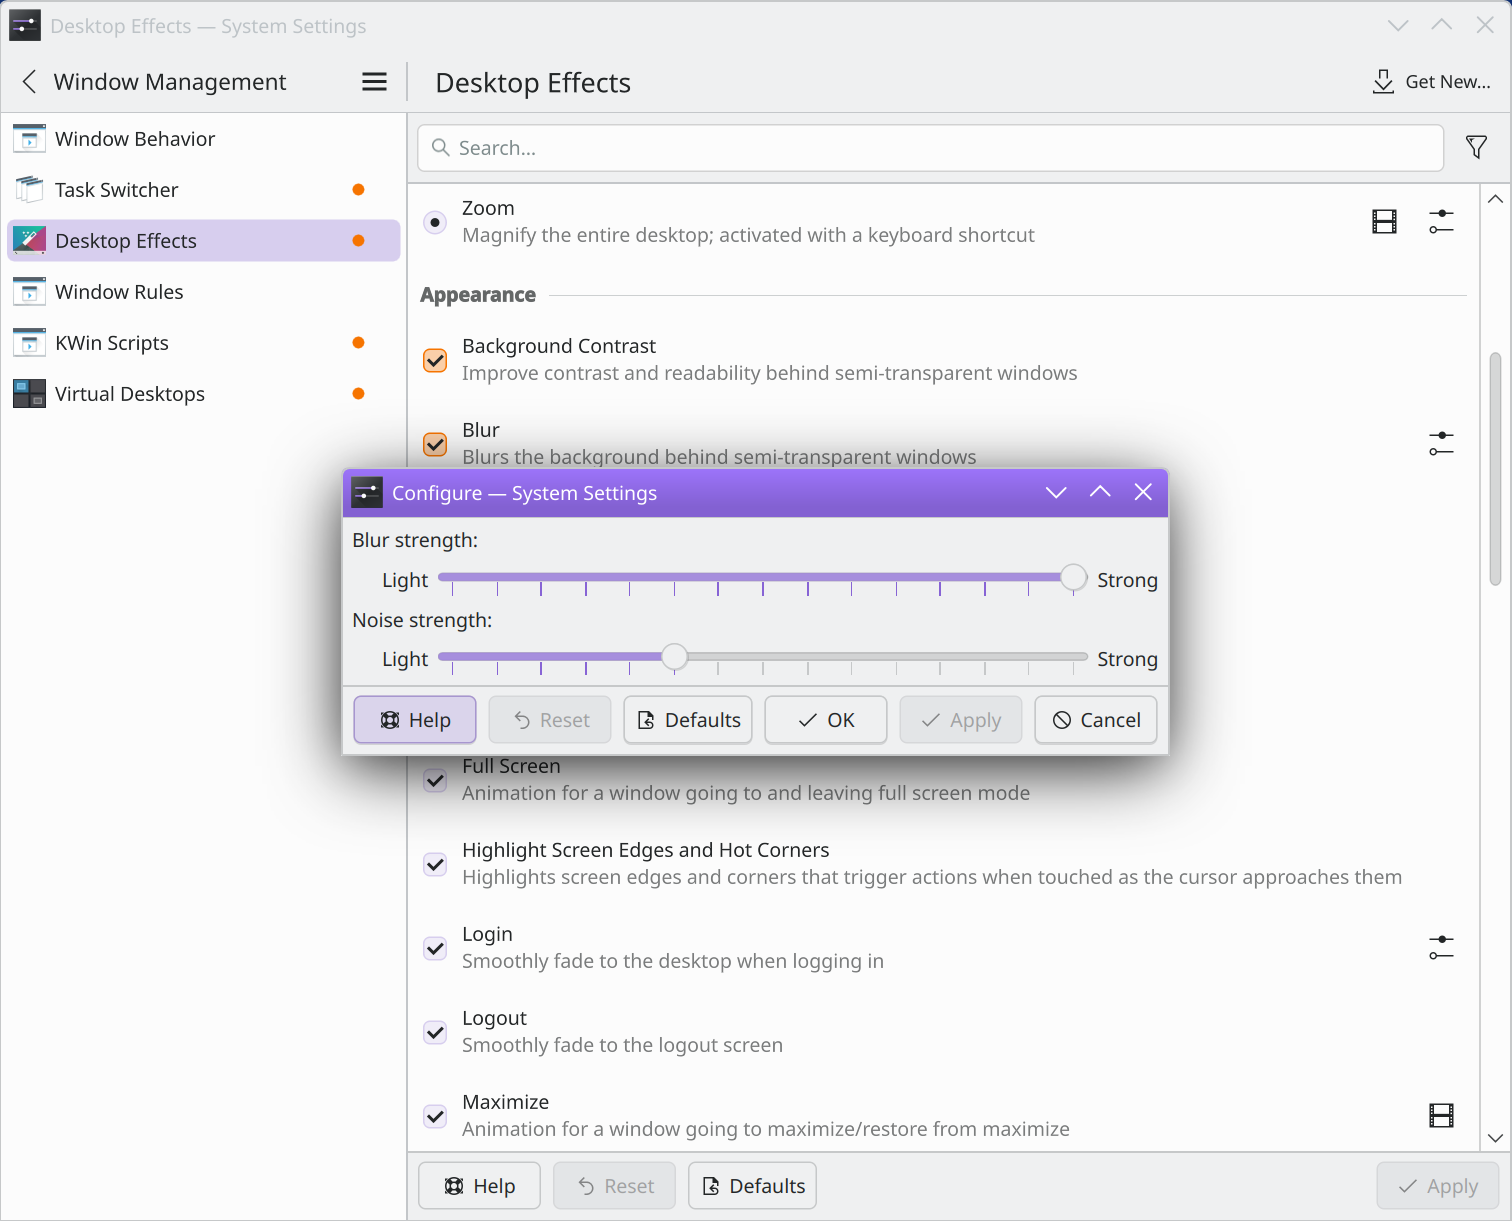This screenshot has height=1221, width=1512.
Task: Open the Virtual Desktops page
Action: 204,394
